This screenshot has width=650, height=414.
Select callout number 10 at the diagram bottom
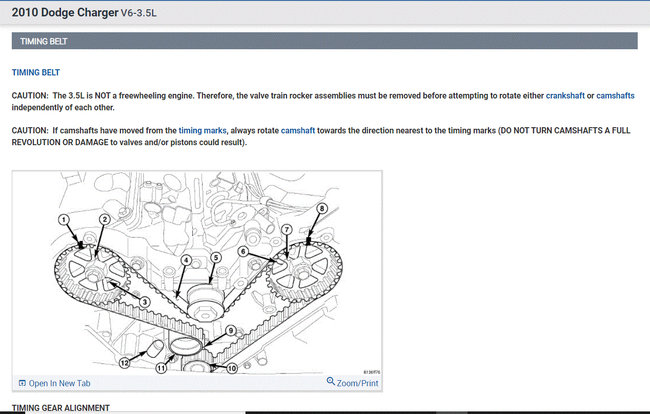(x=231, y=368)
